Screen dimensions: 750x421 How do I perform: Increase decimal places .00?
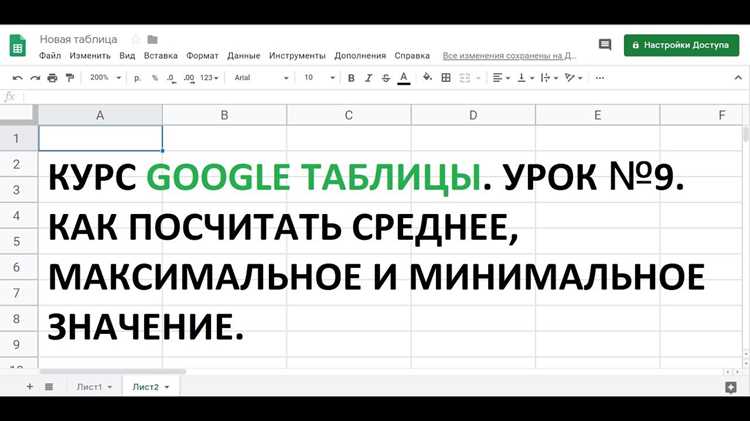tap(189, 78)
